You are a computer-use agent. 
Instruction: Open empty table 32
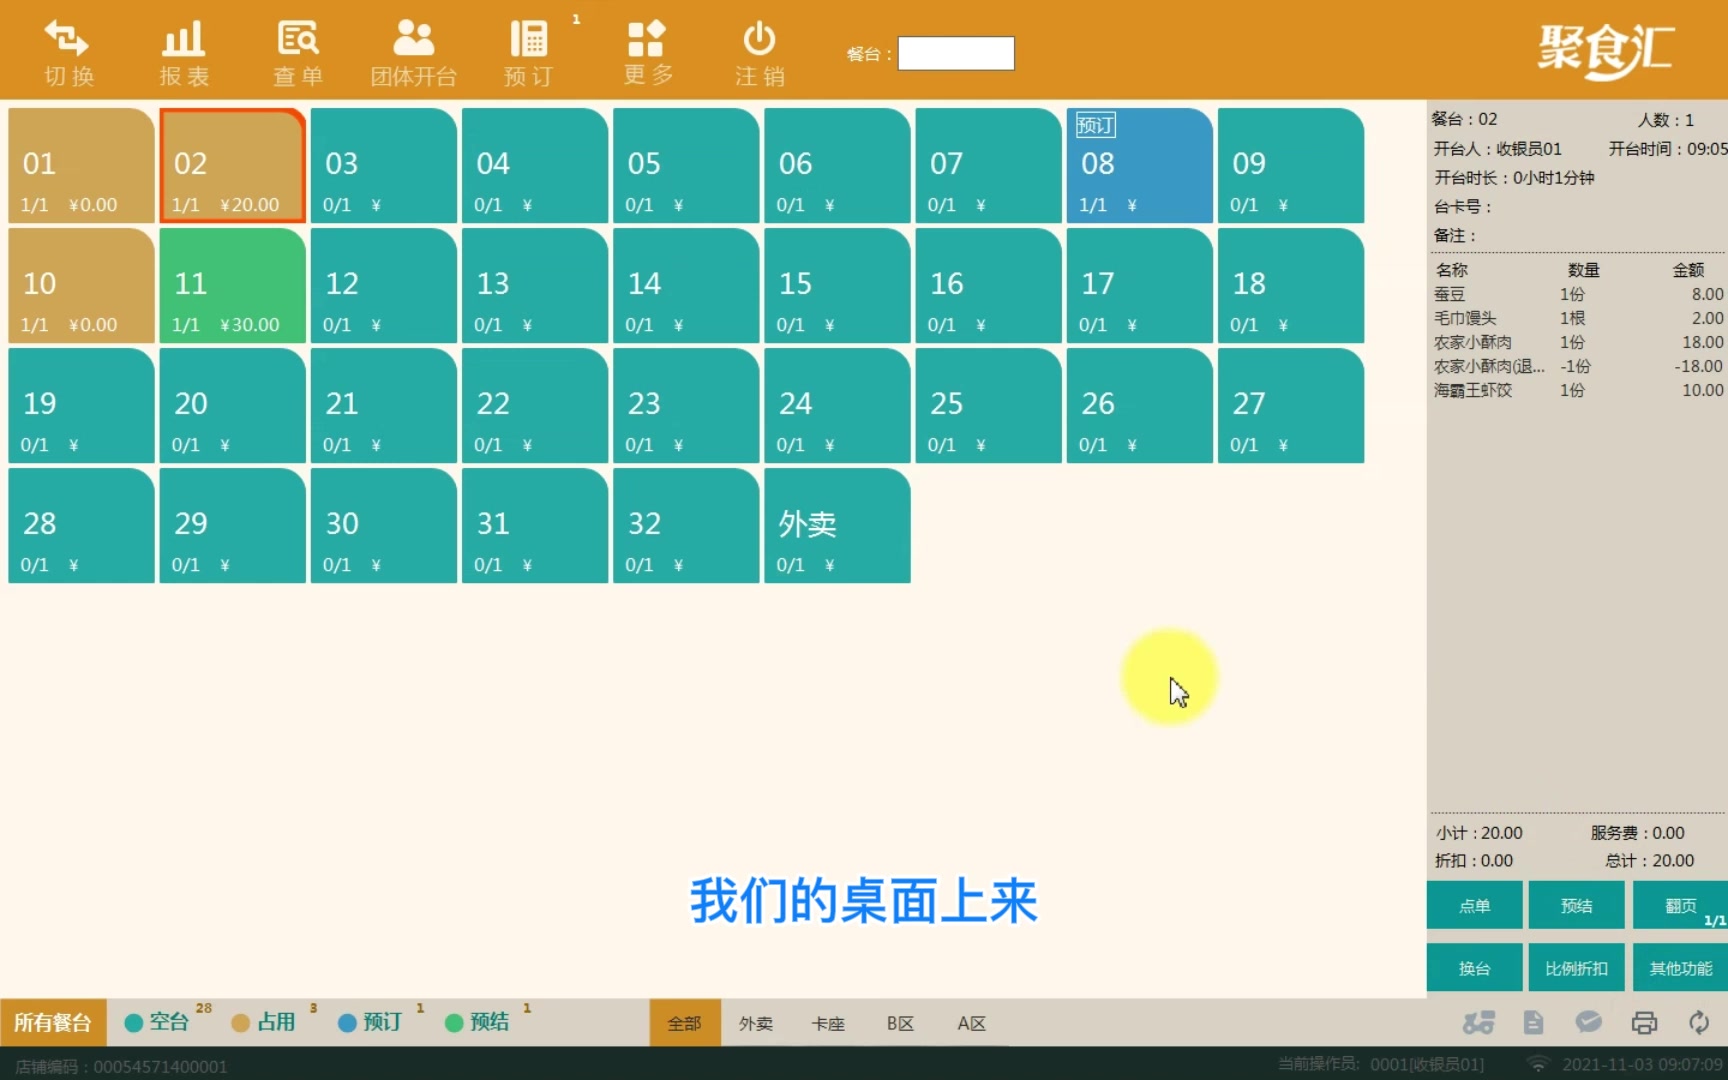tap(686, 525)
